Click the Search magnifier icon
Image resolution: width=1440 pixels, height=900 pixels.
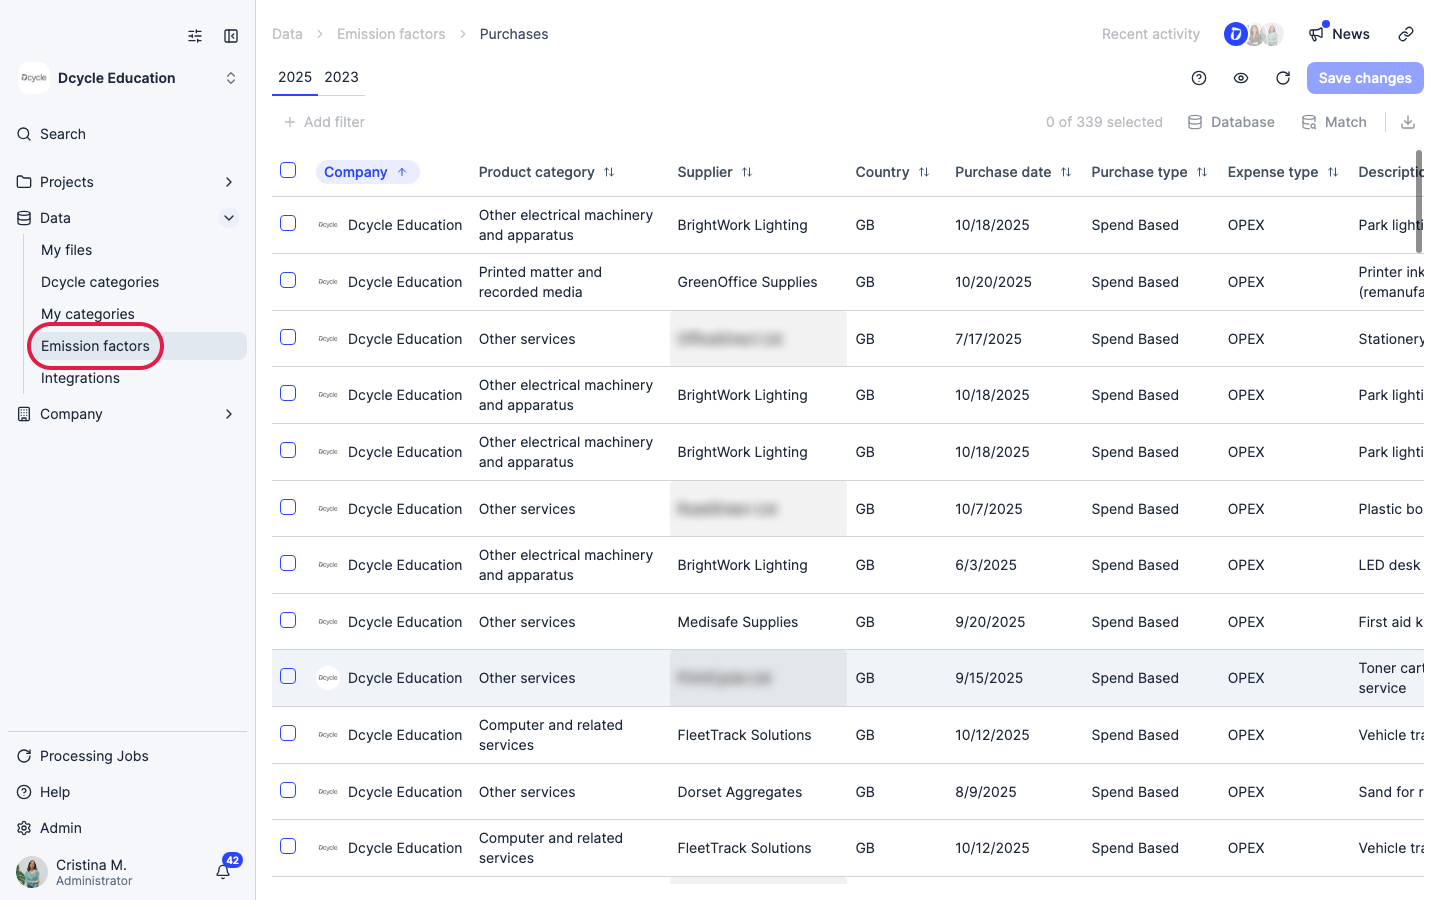point(24,134)
